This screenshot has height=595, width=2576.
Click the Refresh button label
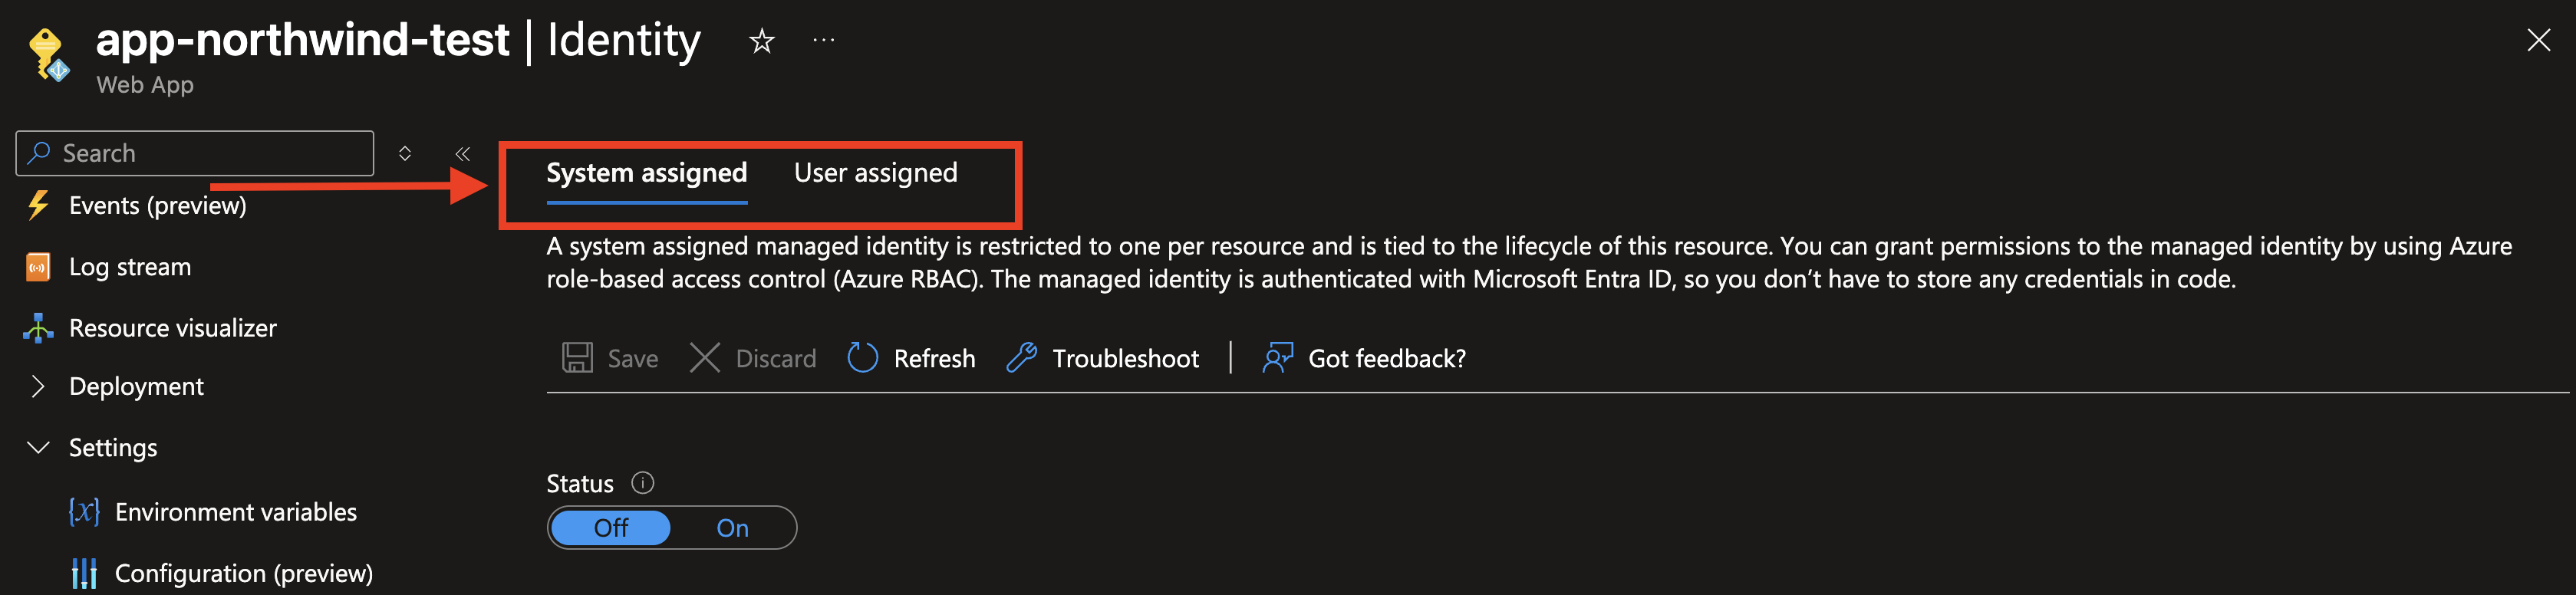point(934,359)
